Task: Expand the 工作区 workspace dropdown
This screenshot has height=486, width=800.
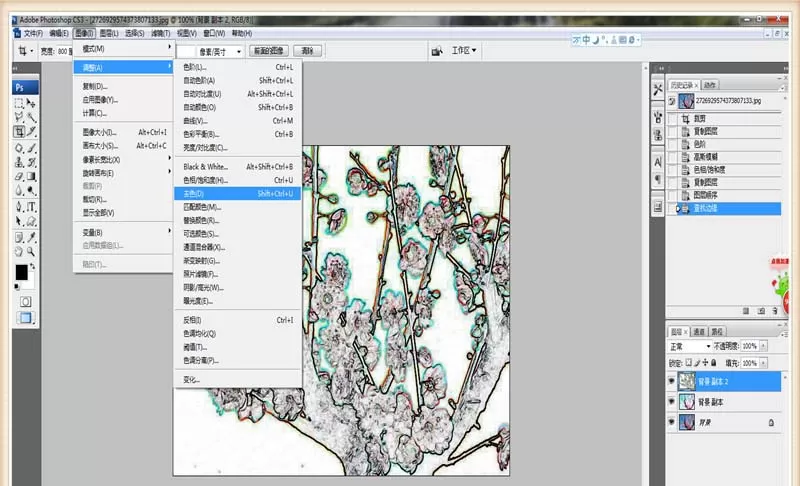Action: 464,50
